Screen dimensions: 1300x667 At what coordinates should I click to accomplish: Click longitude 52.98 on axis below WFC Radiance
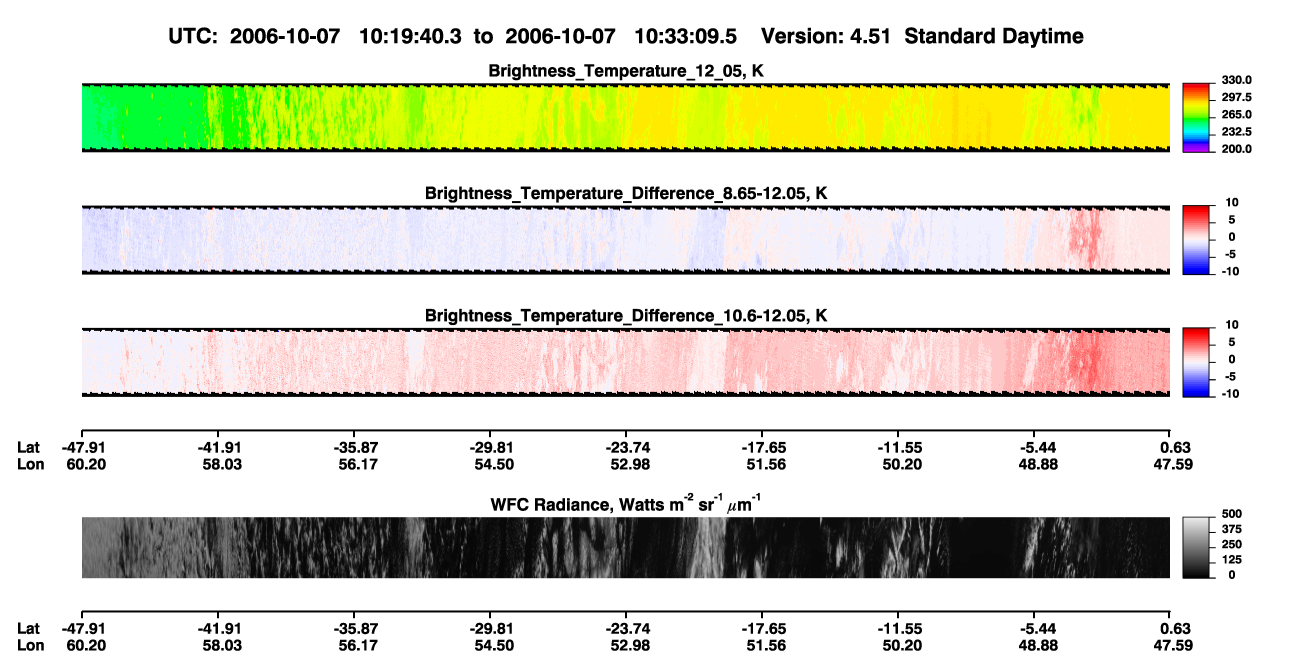[x=628, y=645]
